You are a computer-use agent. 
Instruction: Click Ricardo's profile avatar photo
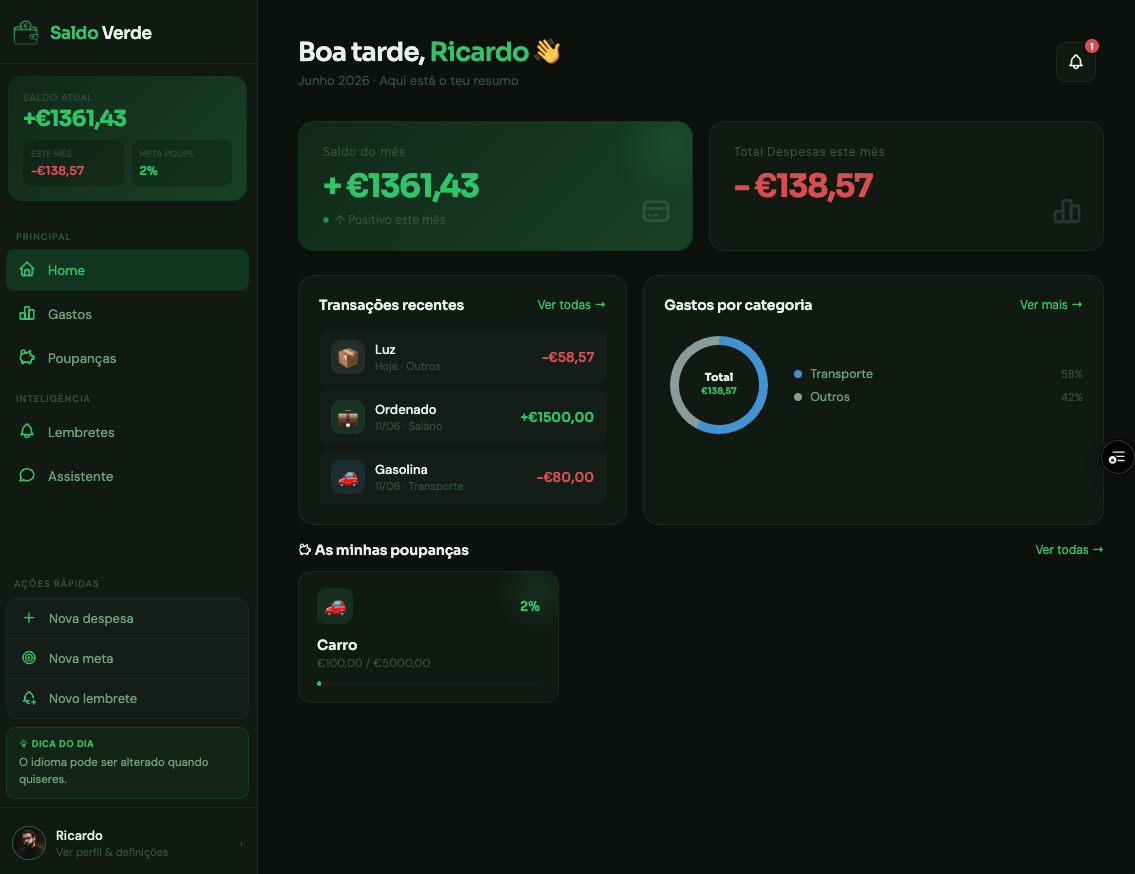(x=29, y=843)
